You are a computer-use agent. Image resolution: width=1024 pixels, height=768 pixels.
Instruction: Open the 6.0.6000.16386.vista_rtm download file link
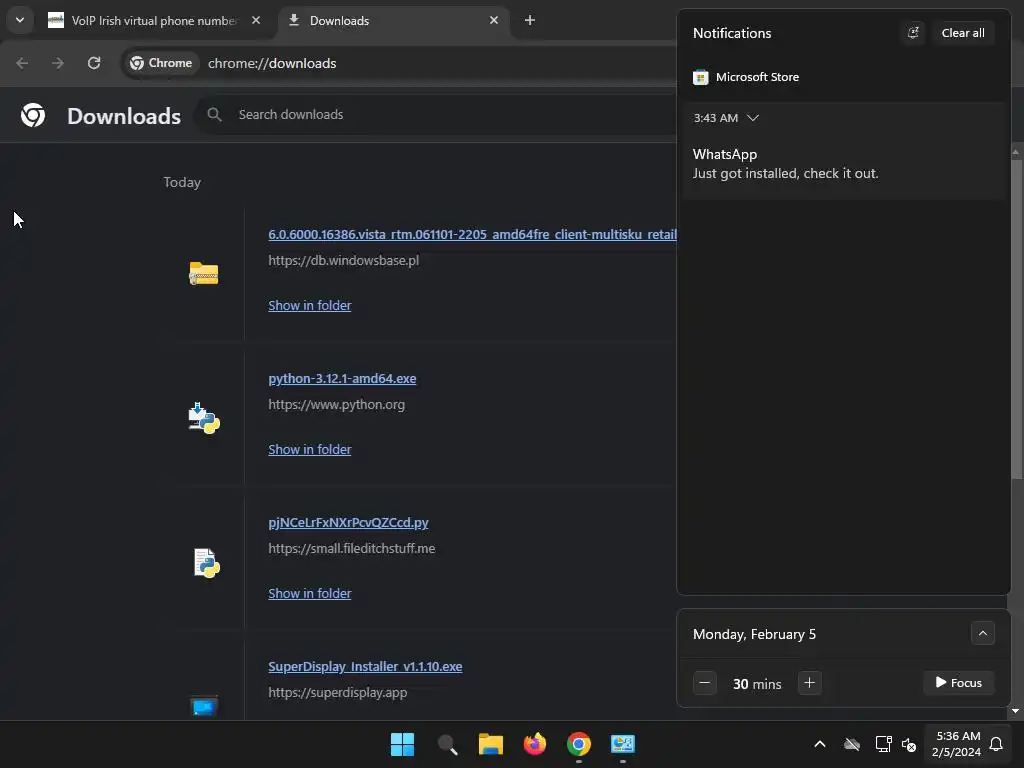[x=472, y=234]
